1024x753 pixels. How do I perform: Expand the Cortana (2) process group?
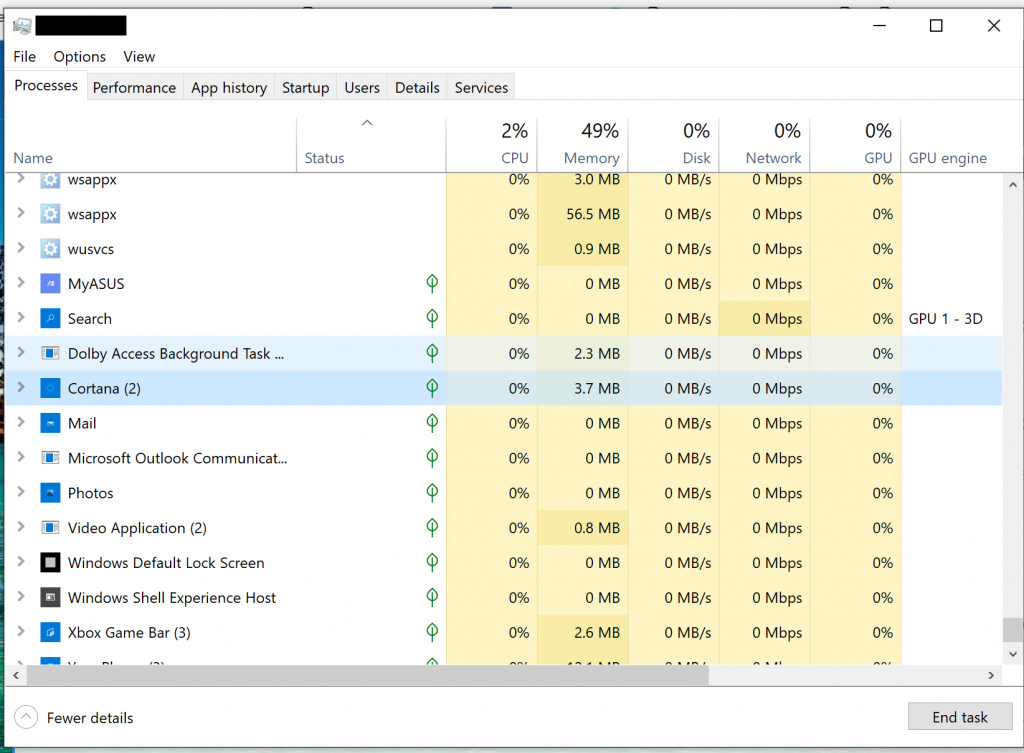pyautogui.click(x=21, y=387)
